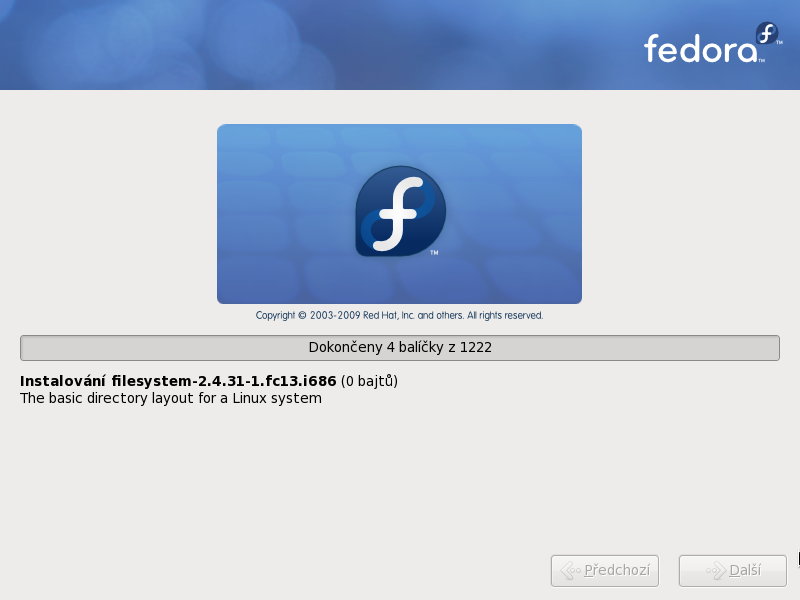The height and width of the screenshot is (600, 800).
Task: Click the Další next button
Action: click(733, 570)
